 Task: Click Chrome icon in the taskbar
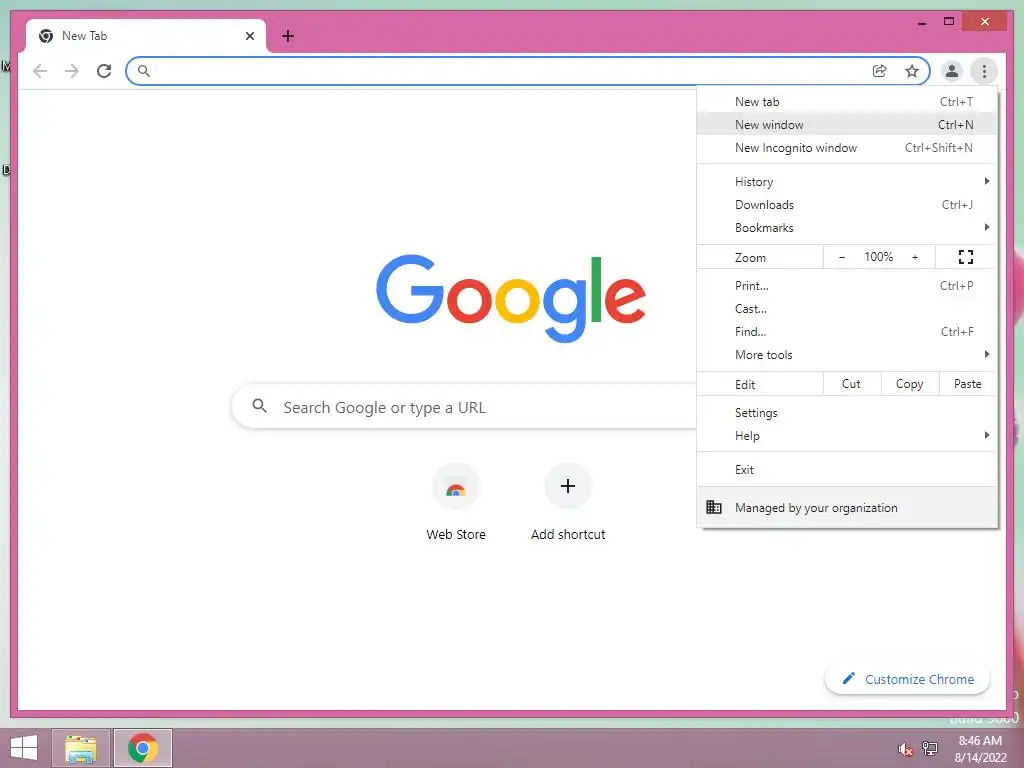[143, 748]
